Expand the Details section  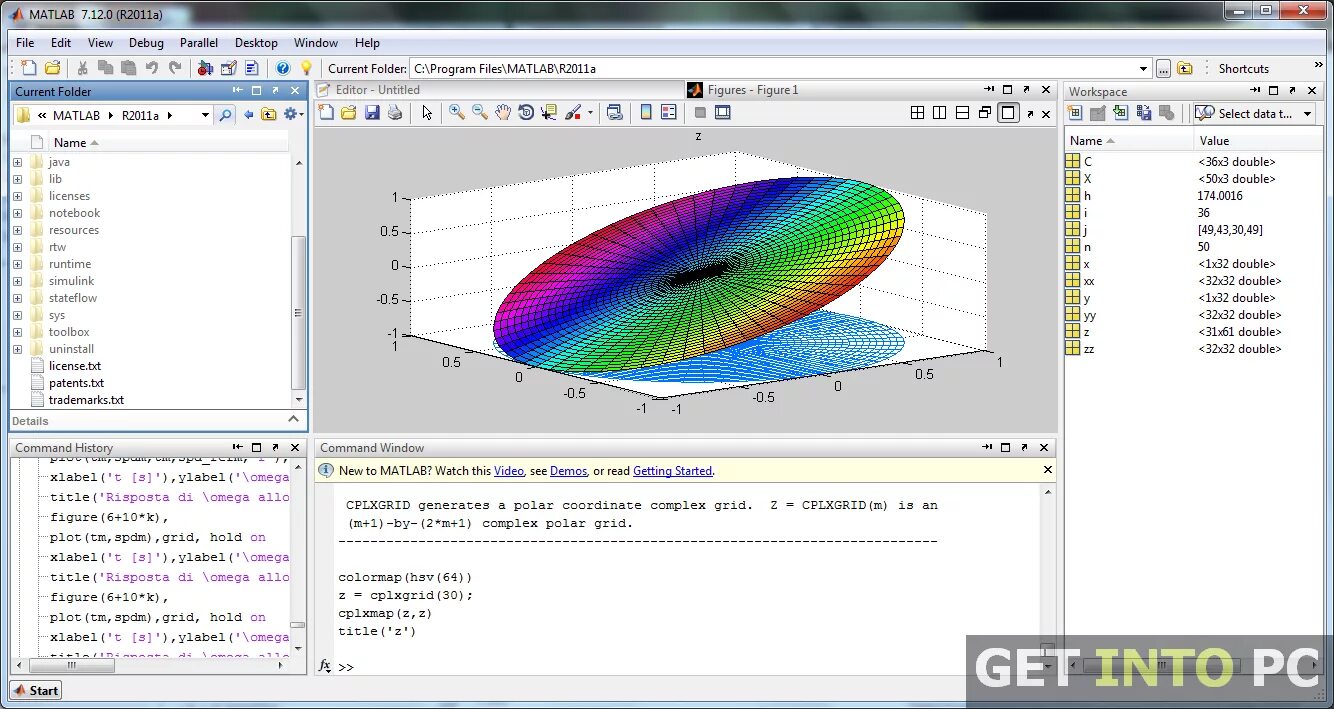(294, 420)
